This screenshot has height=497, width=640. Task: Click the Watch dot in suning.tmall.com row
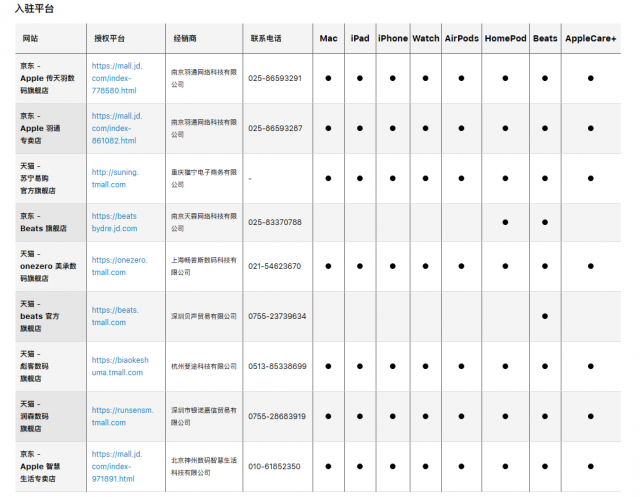[x=426, y=178]
